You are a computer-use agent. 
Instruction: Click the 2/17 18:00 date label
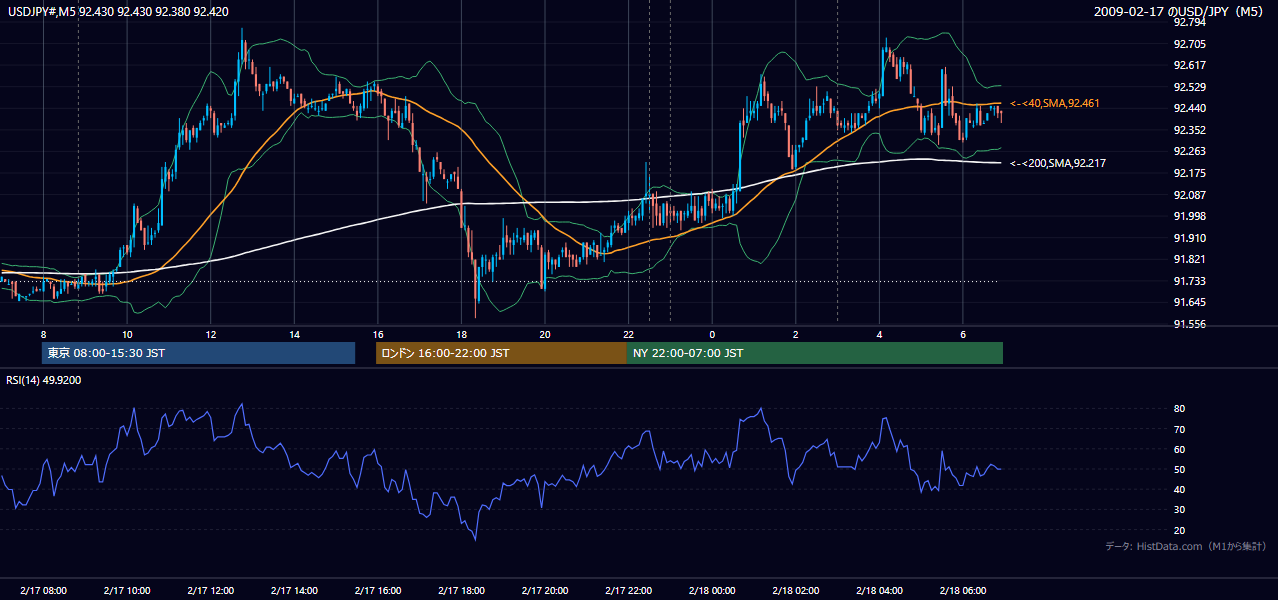coord(461,591)
